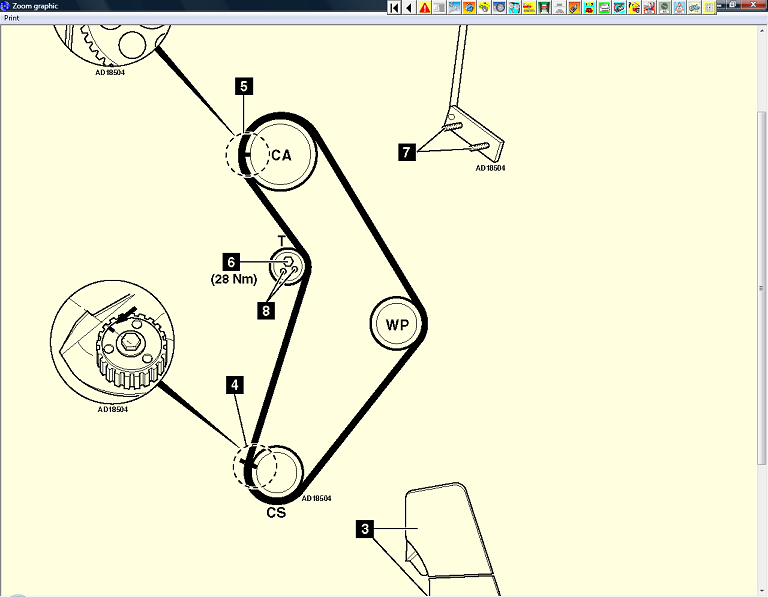Click the jump-to-first-page arrow icon

click(394, 7)
